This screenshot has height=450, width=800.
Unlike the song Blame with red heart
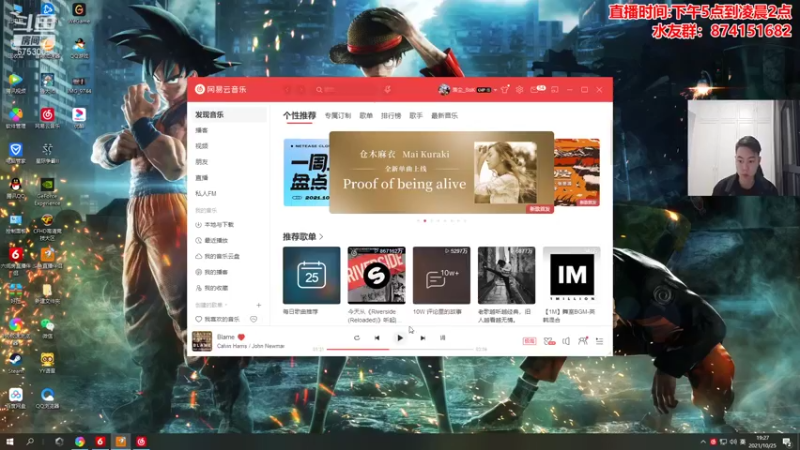(x=241, y=337)
